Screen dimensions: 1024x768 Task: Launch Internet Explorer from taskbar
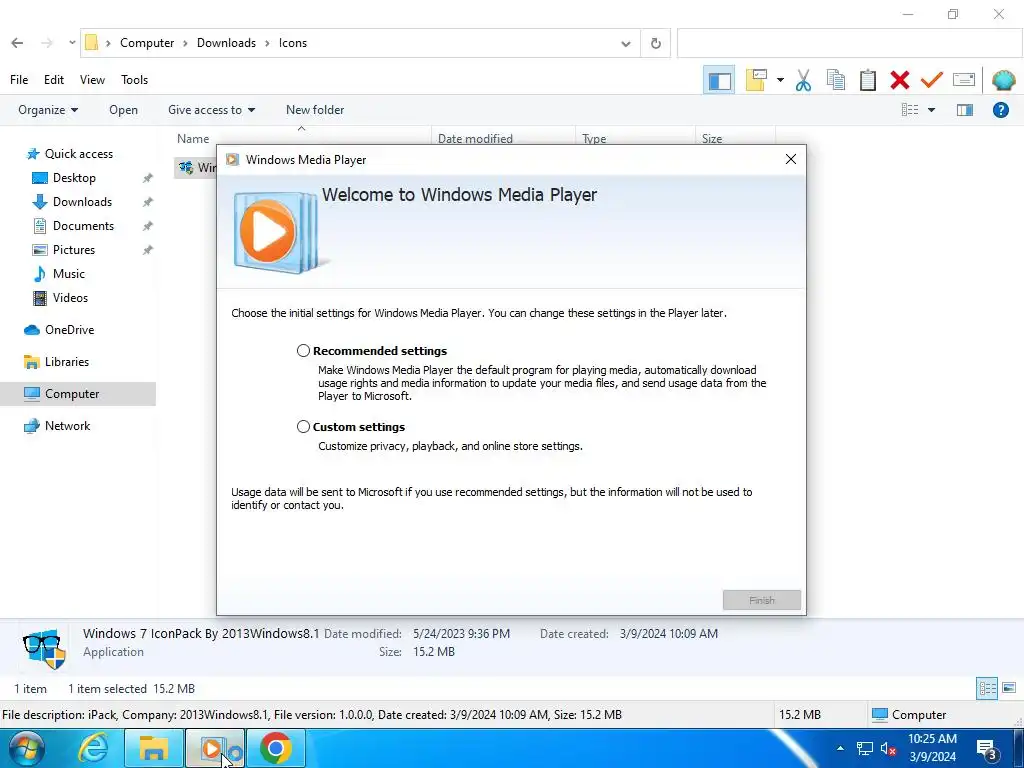point(93,749)
